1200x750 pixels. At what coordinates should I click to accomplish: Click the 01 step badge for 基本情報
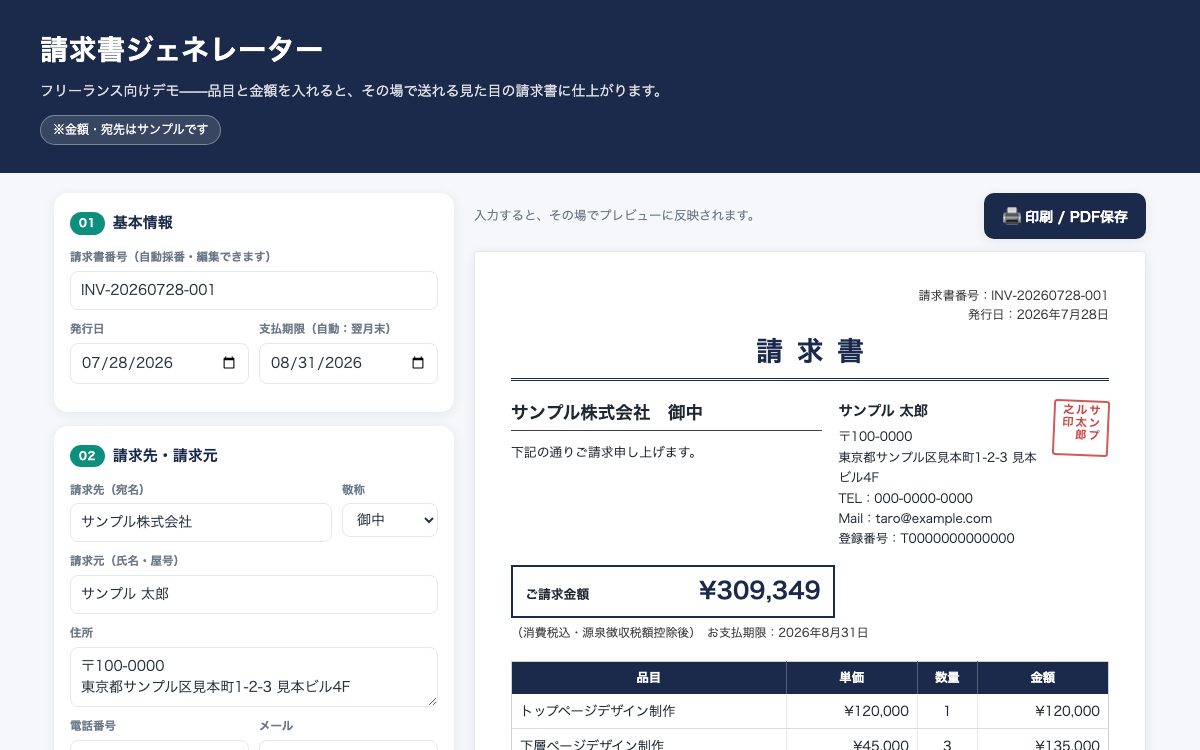[x=87, y=223]
